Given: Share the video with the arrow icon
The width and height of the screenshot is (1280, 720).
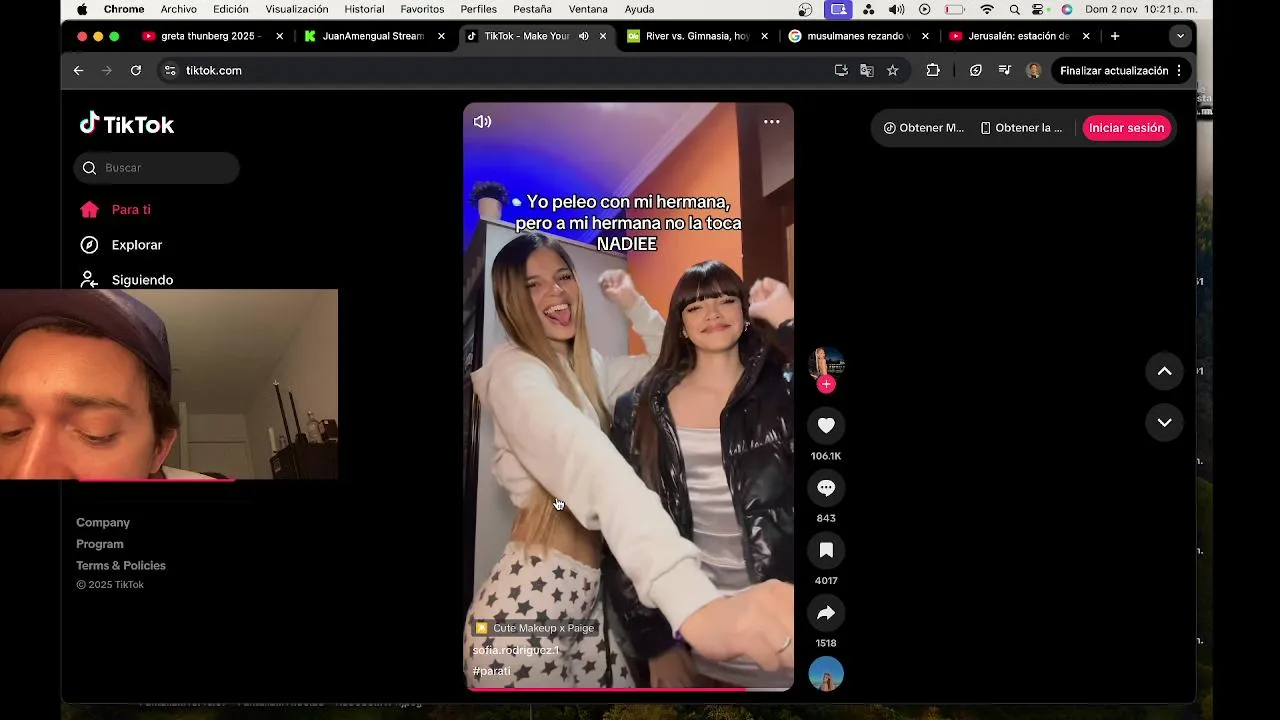Looking at the screenshot, I should (826, 613).
